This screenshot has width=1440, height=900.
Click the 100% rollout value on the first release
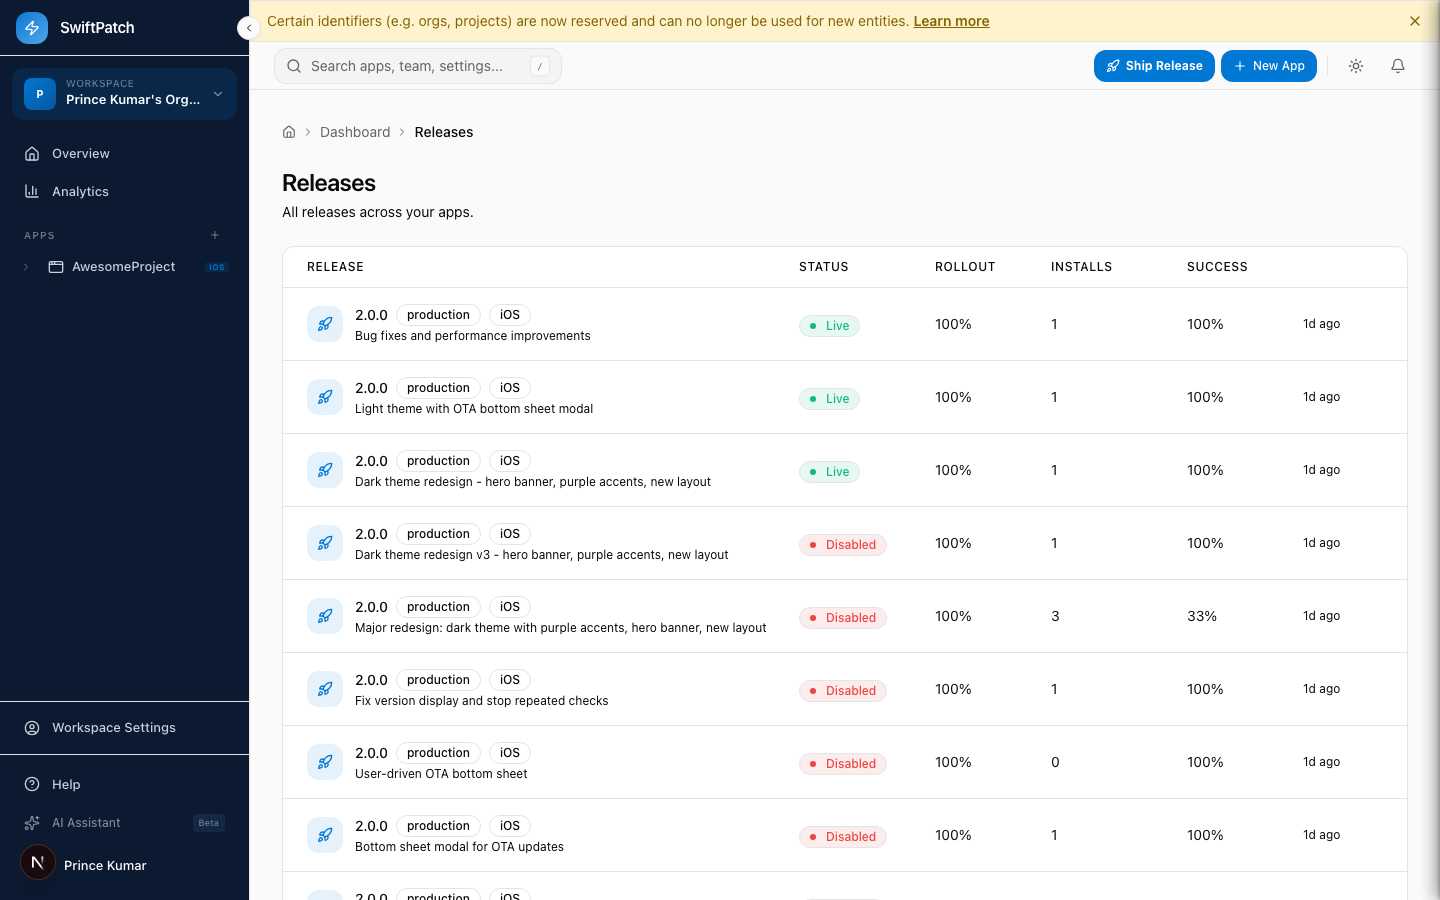(953, 324)
